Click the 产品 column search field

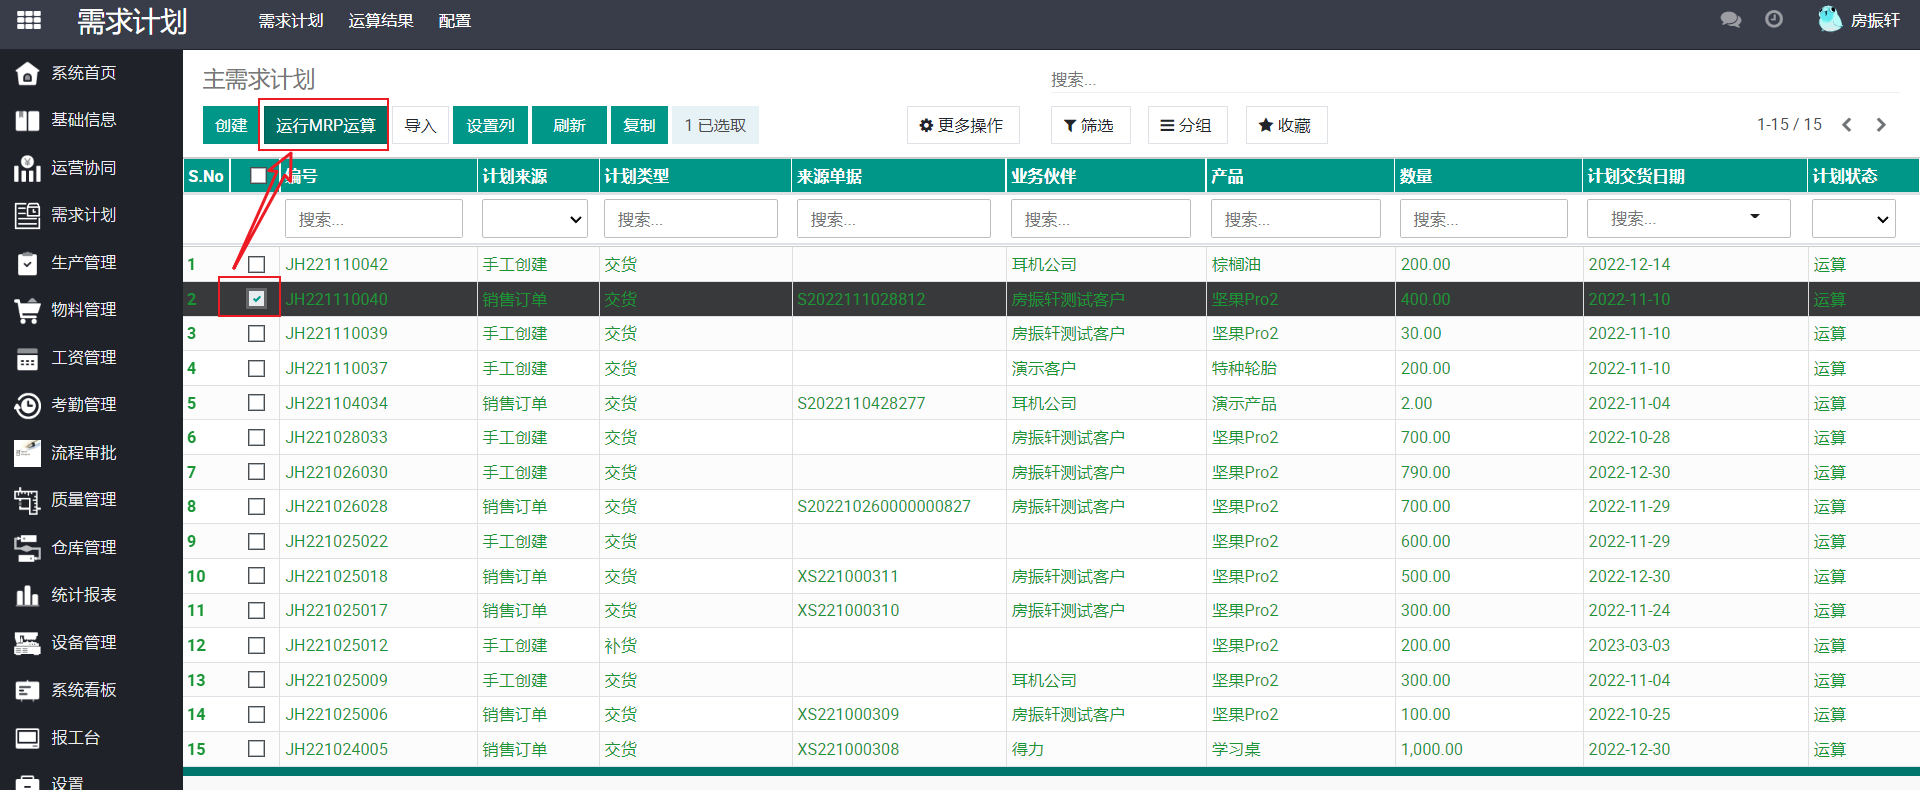point(1295,219)
